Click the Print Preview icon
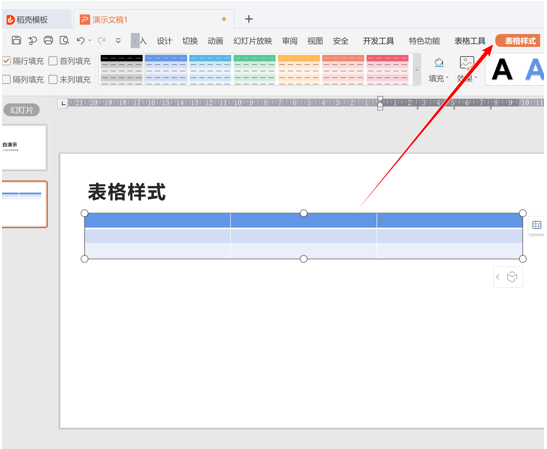Image resolution: width=547 pixels, height=449 pixels. pos(65,40)
